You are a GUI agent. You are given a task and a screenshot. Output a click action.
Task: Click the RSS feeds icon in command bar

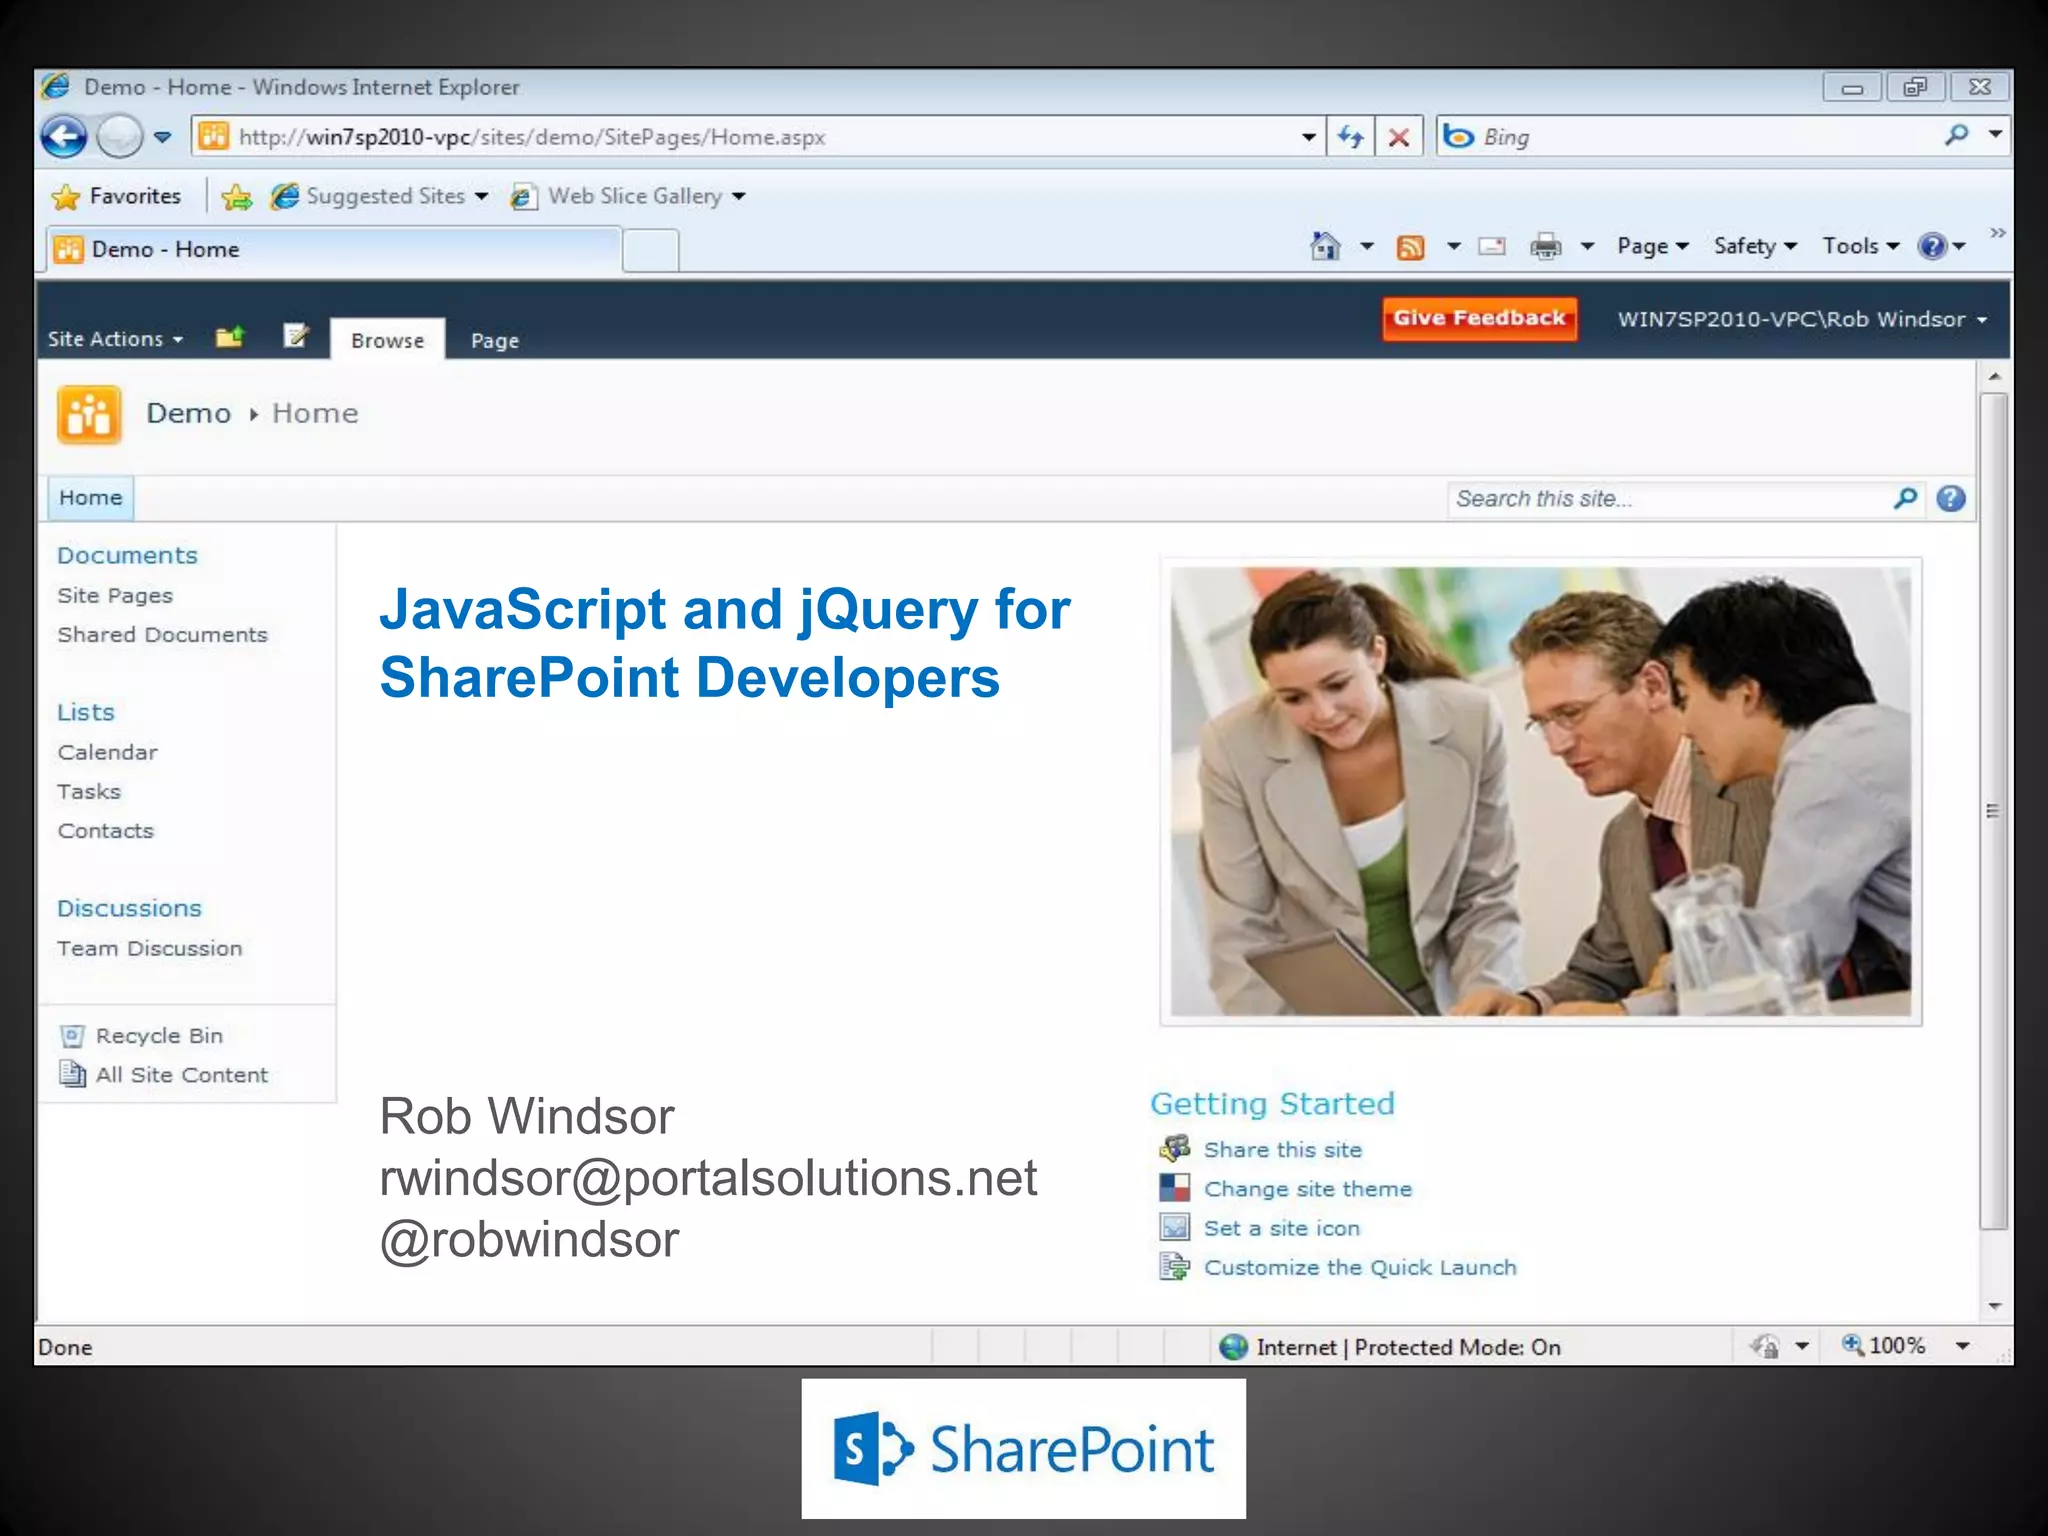[x=1410, y=247]
